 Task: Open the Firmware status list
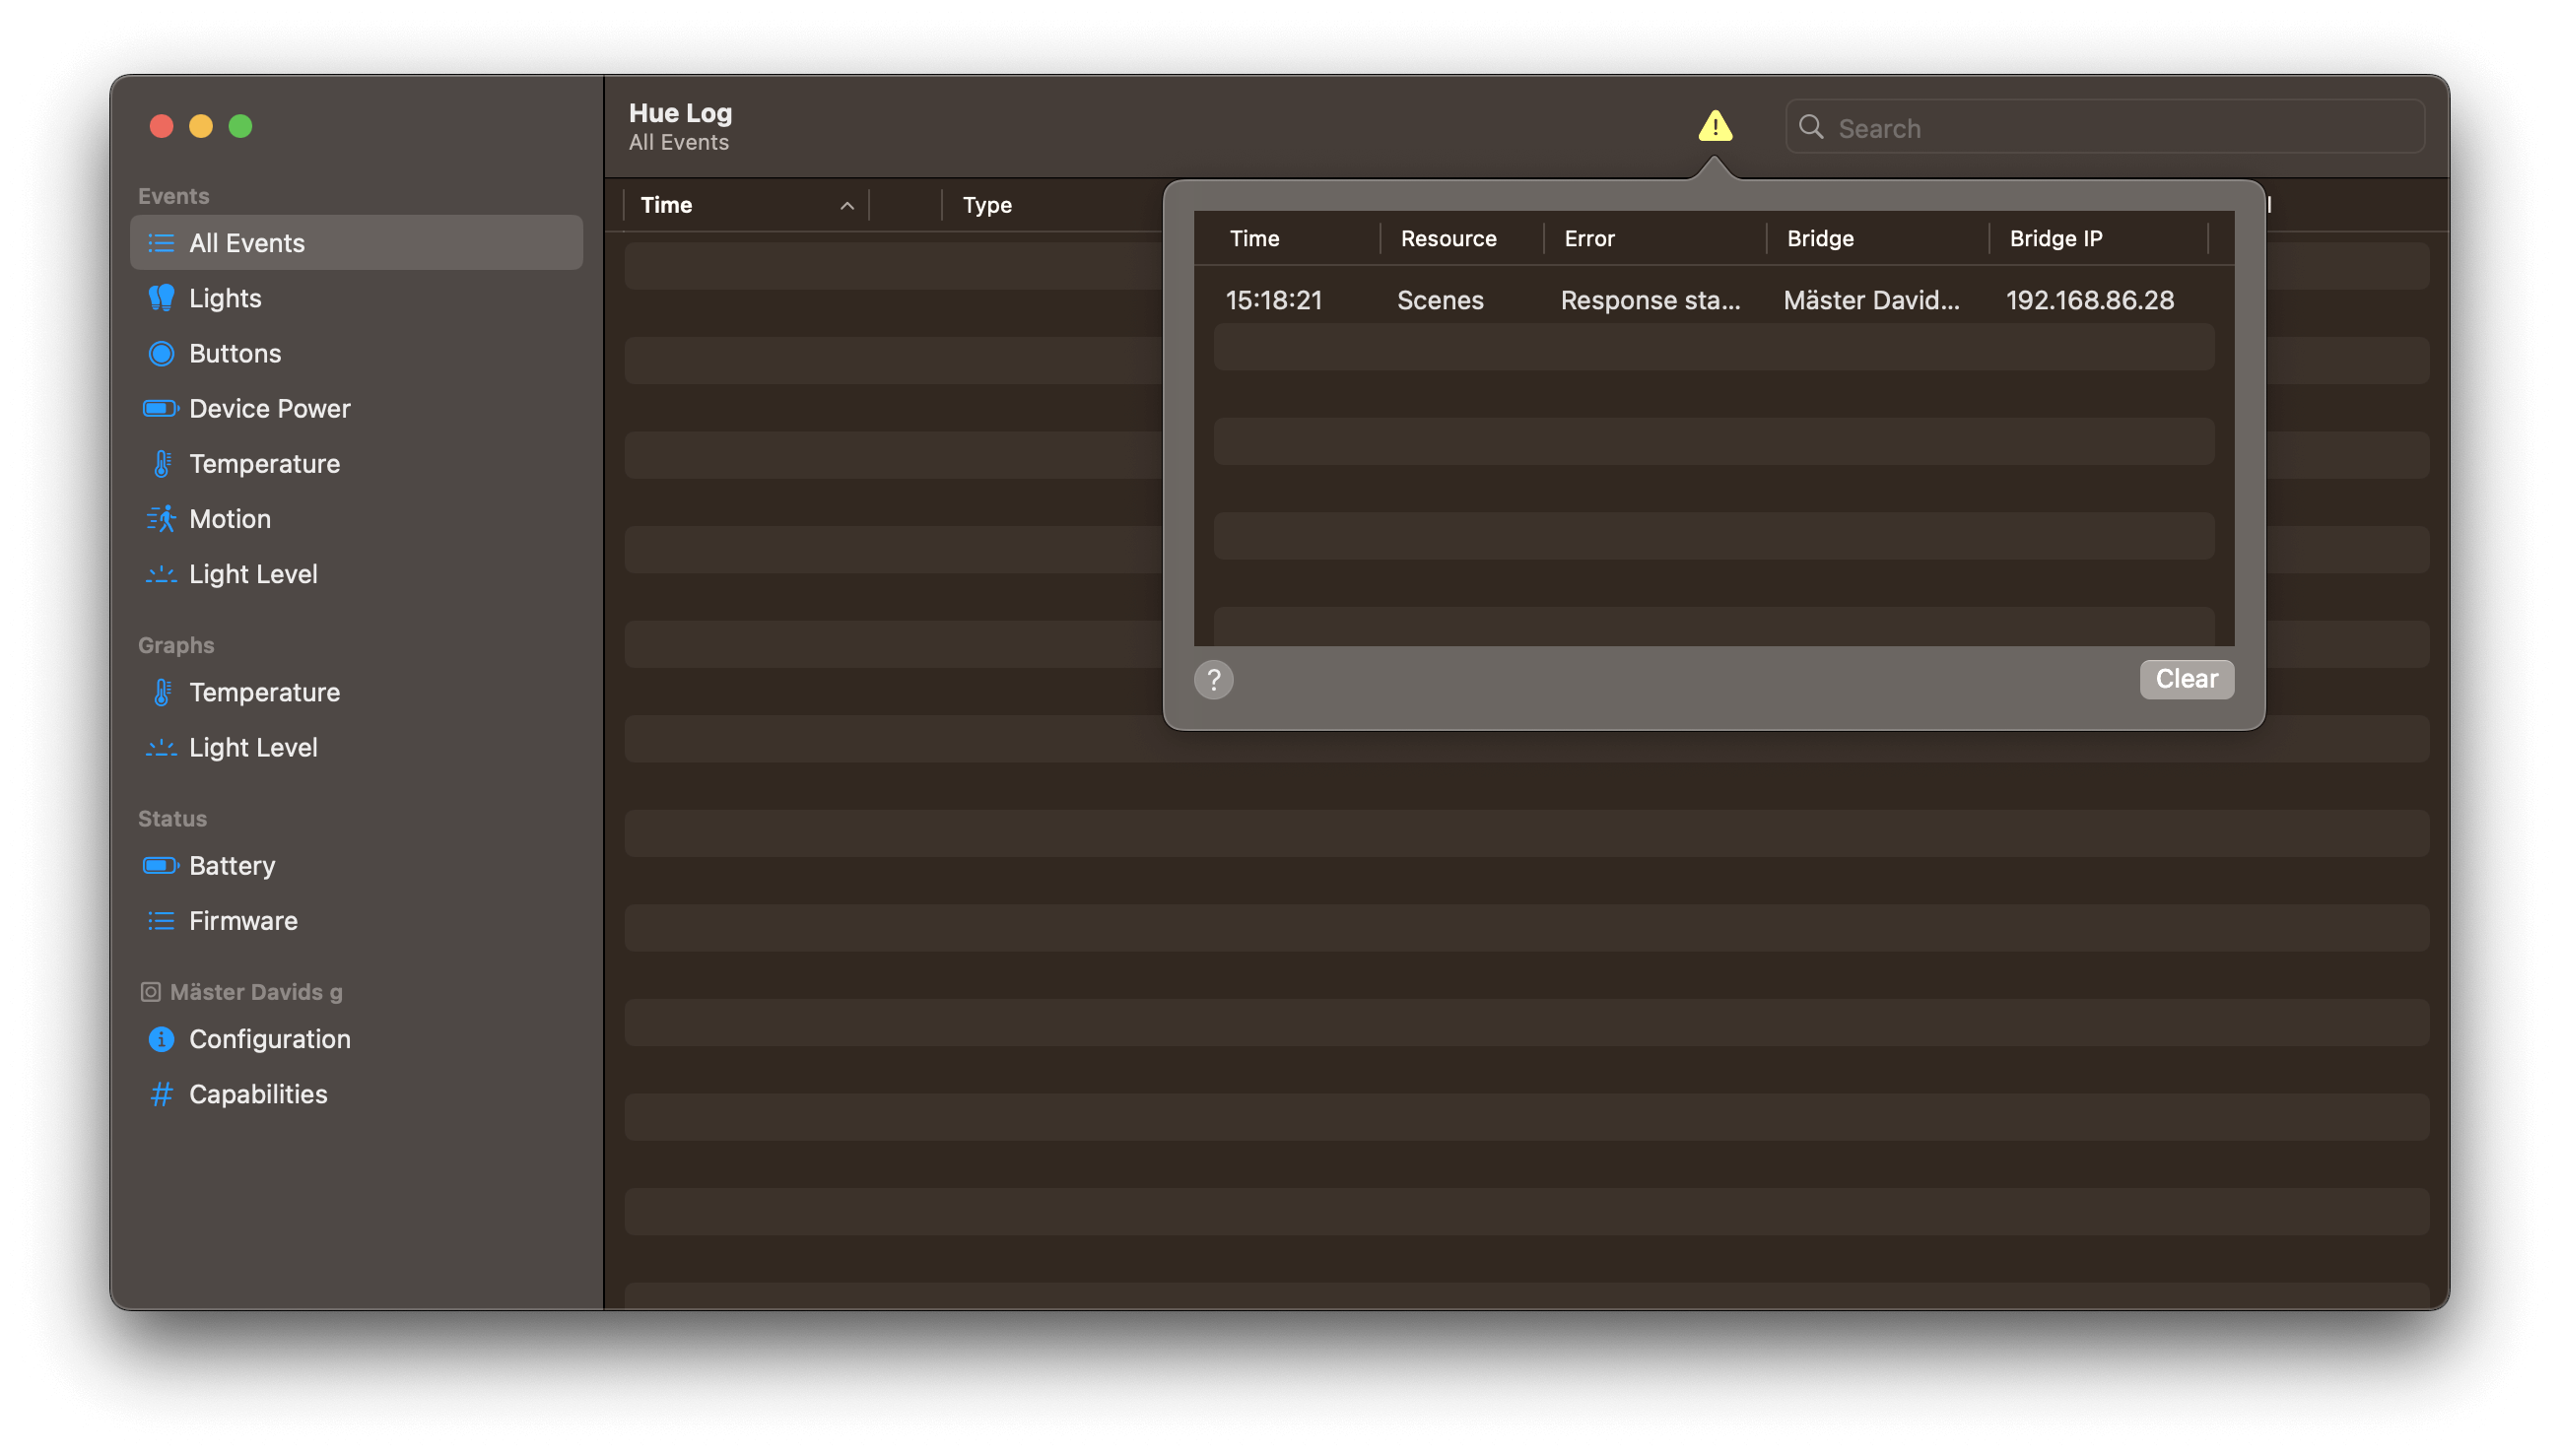162,920
